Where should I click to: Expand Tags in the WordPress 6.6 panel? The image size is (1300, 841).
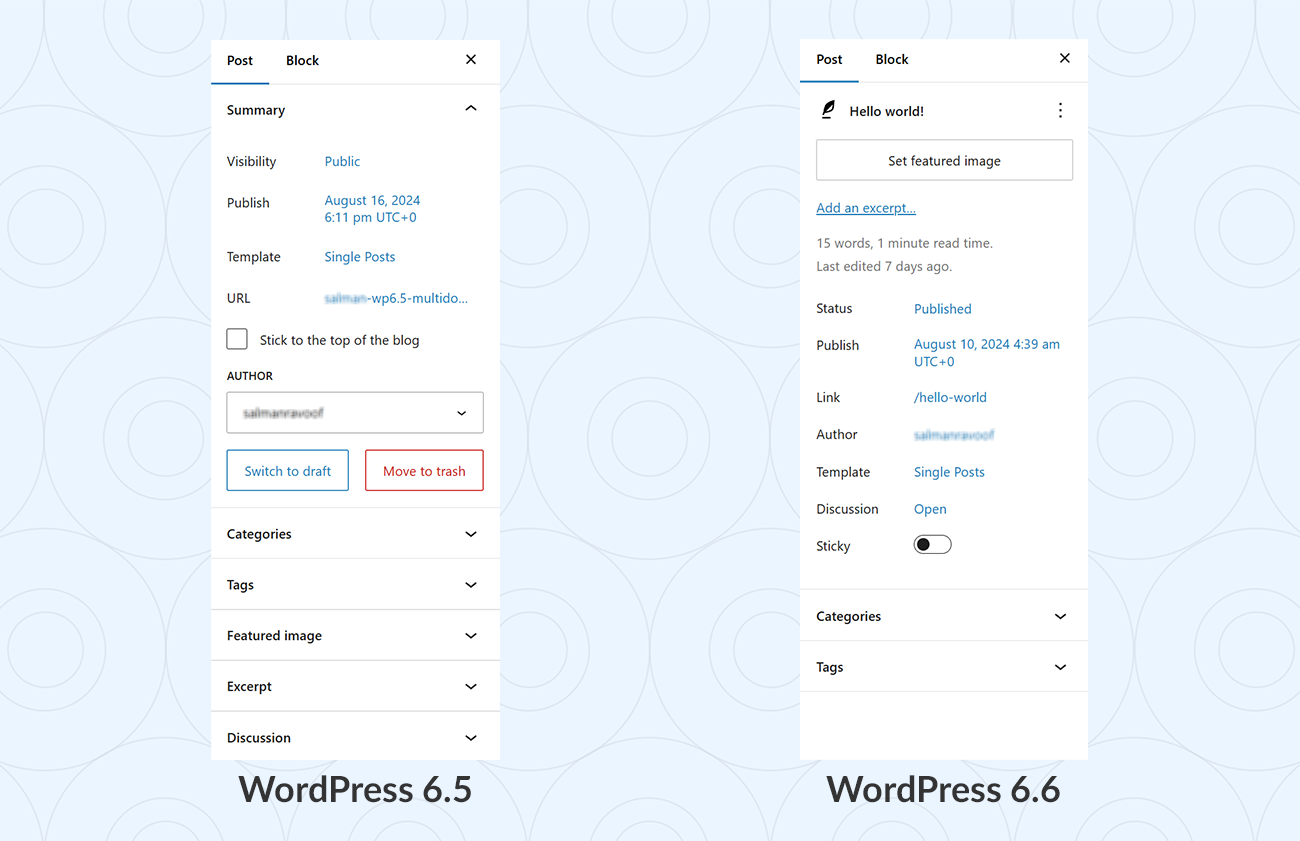point(943,667)
